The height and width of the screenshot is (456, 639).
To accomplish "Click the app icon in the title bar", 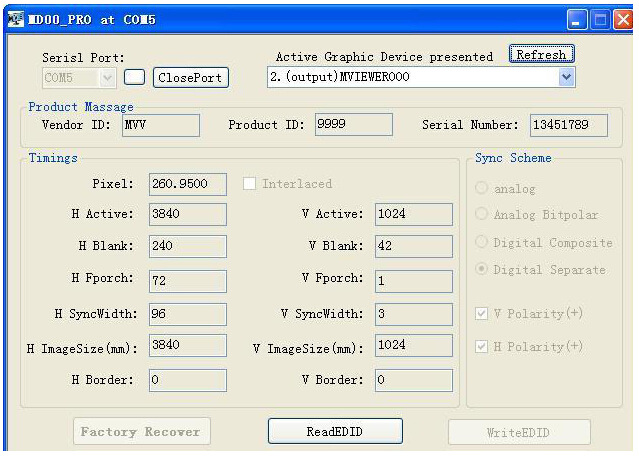I will point(14,19).
